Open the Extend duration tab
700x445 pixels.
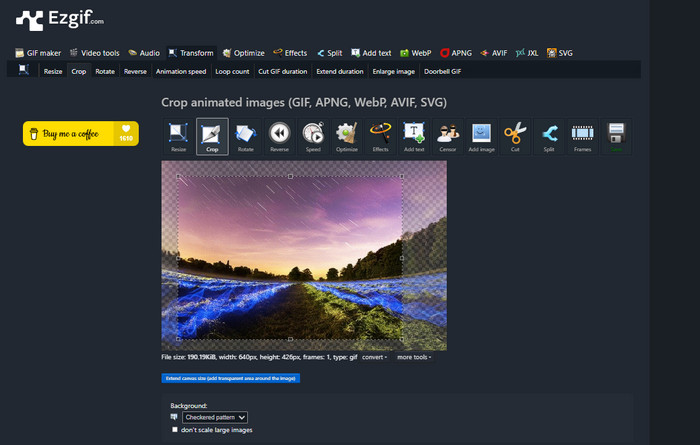coord(340,71)
